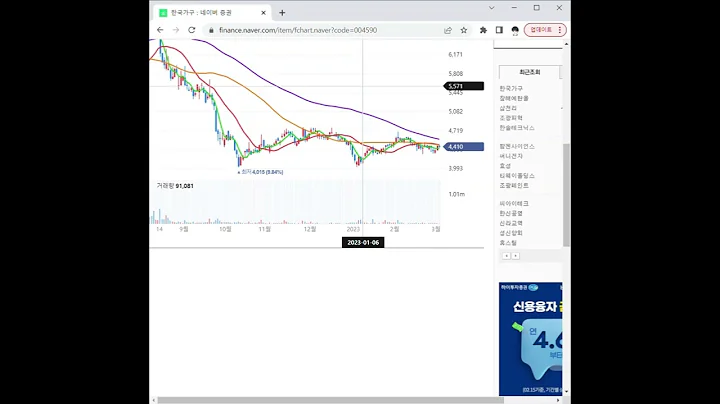The image size is (720, 404).
Task: Open 써니전자 in recent list
Action: click(x=511, y=156)
